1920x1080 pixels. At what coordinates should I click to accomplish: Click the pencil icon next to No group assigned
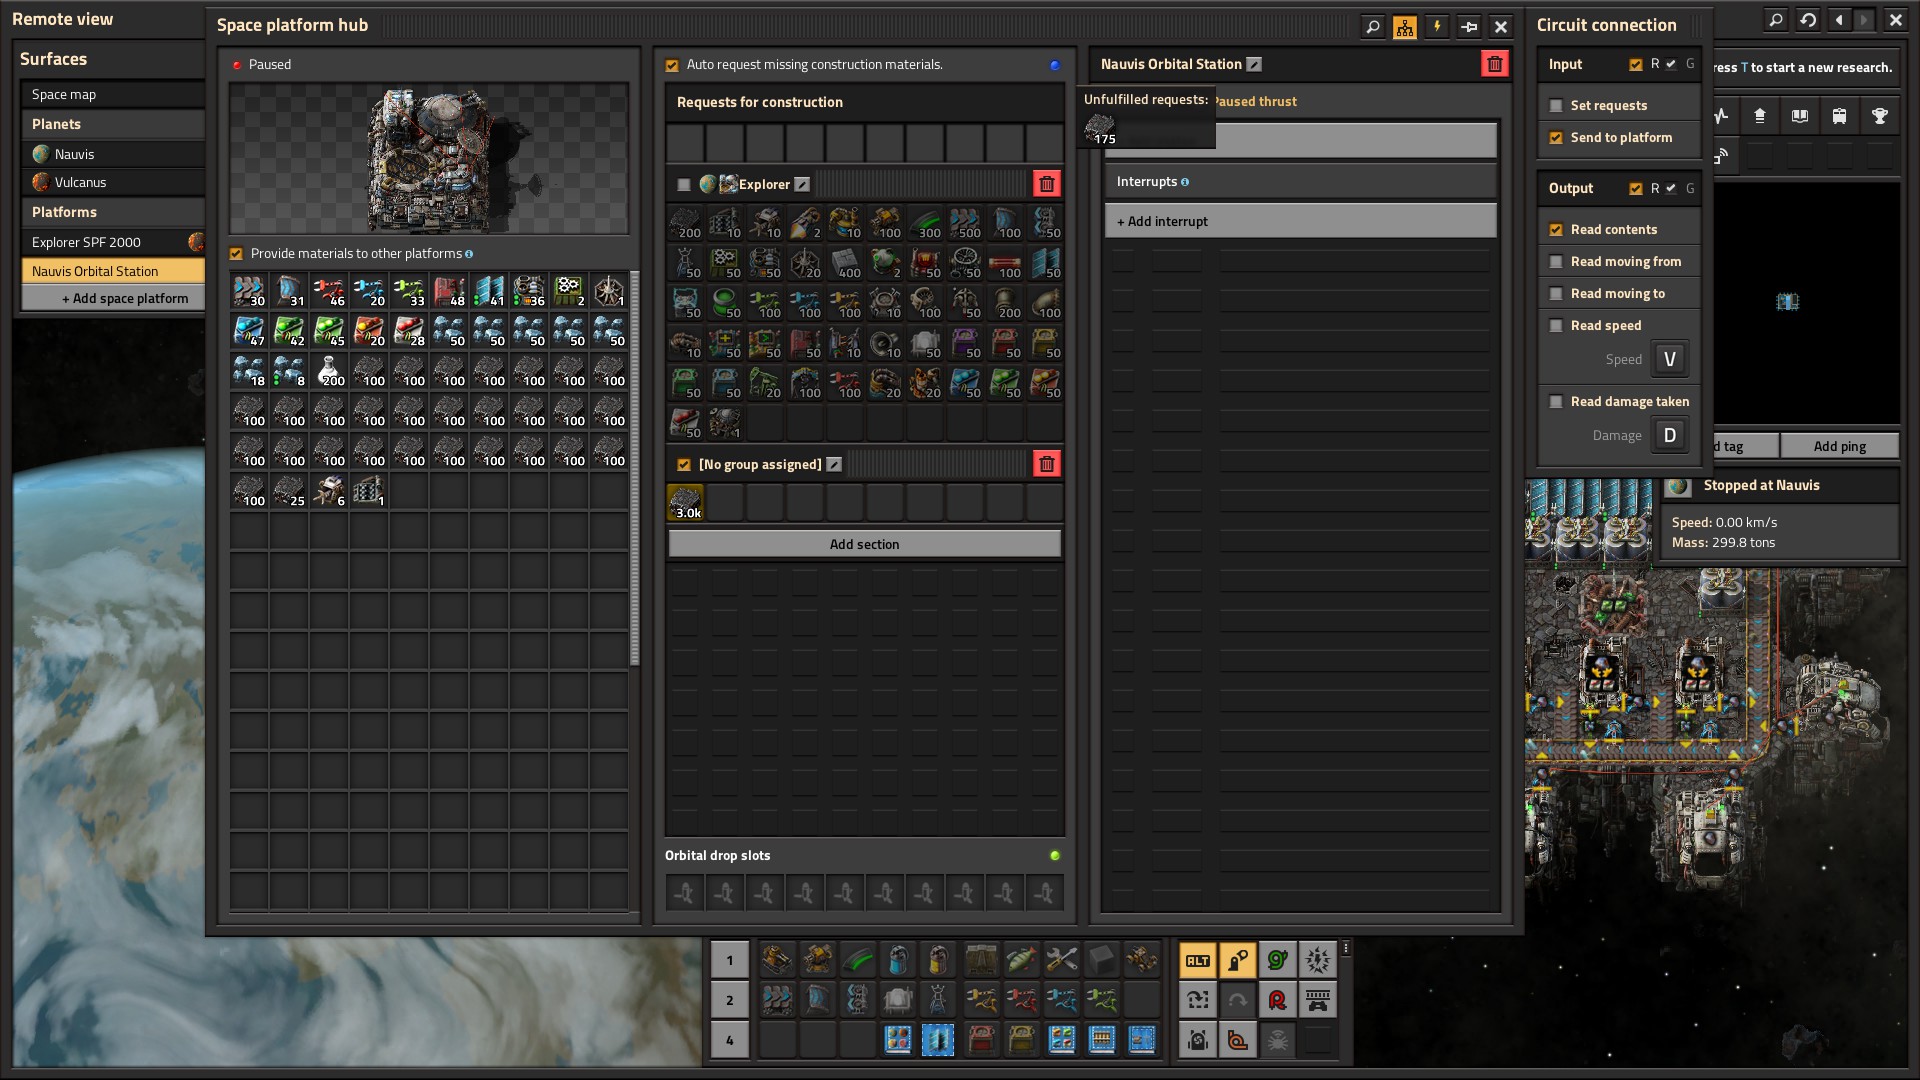point(834,464)
